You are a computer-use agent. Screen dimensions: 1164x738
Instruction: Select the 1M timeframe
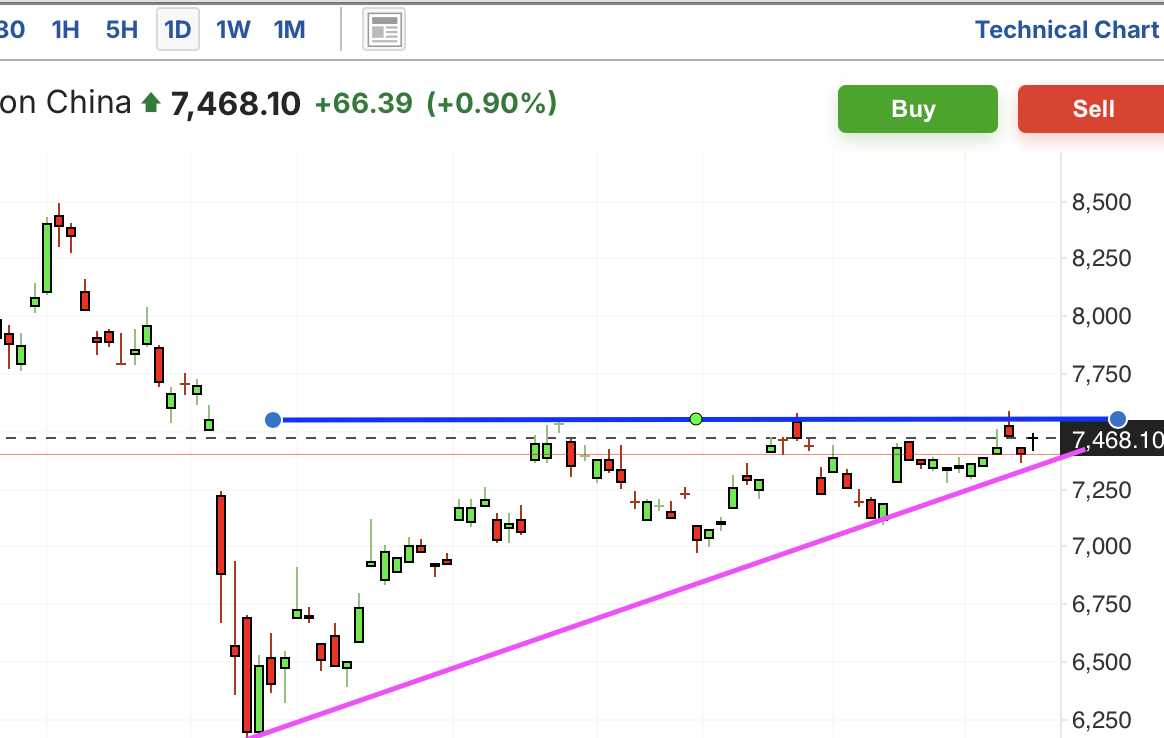tap(290, 30)
